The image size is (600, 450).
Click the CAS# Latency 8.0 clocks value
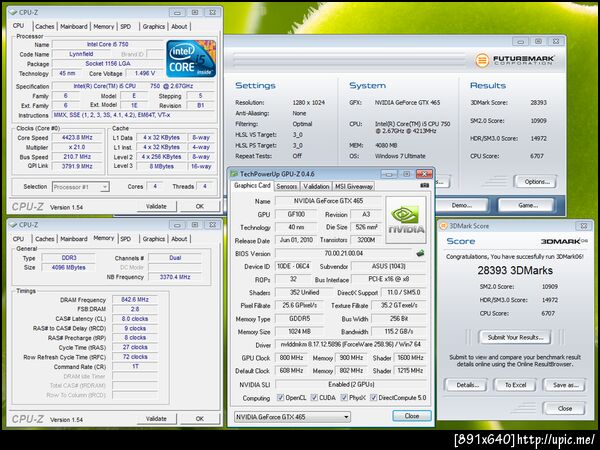click(x=135, y=318)
